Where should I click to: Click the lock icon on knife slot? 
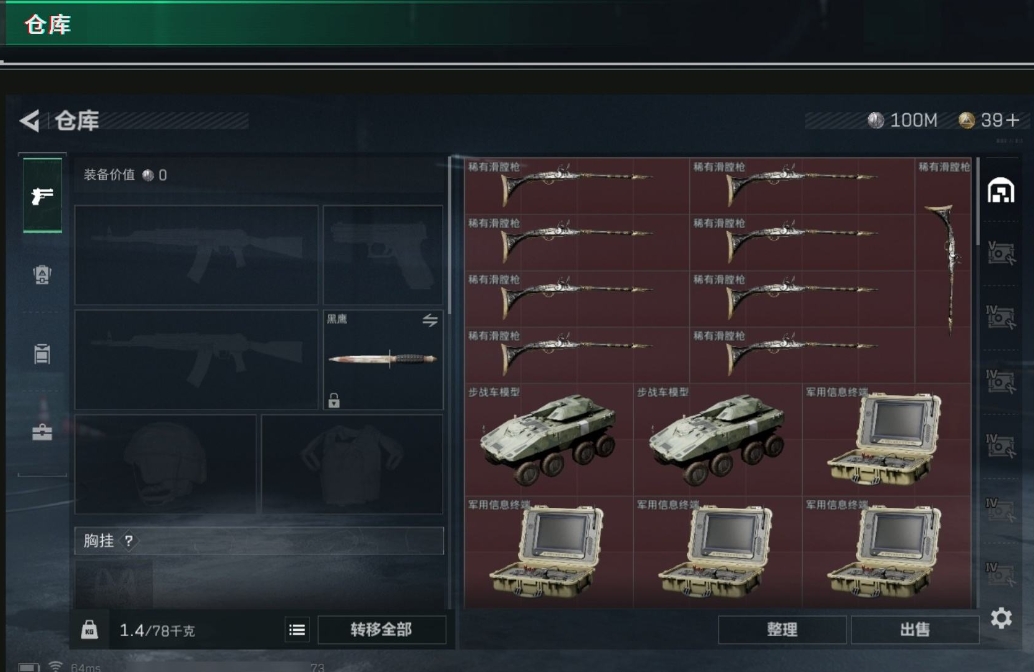pyautogui.click(x=334, y=400)
